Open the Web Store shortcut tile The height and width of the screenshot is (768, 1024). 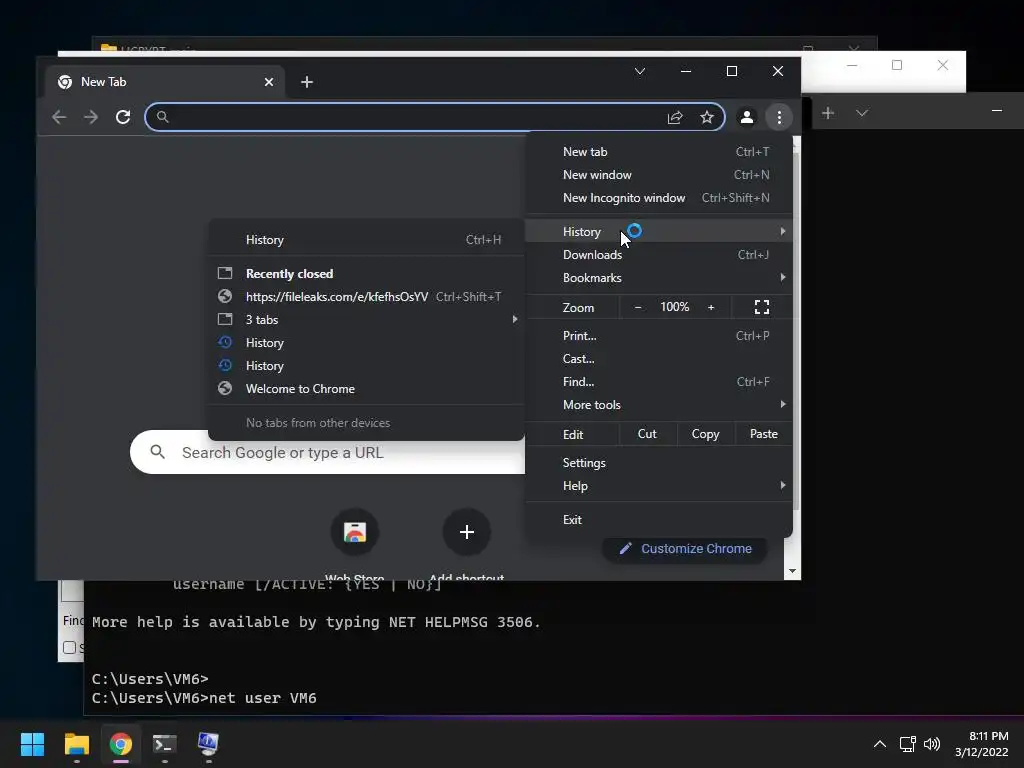(x=355, y=532)
